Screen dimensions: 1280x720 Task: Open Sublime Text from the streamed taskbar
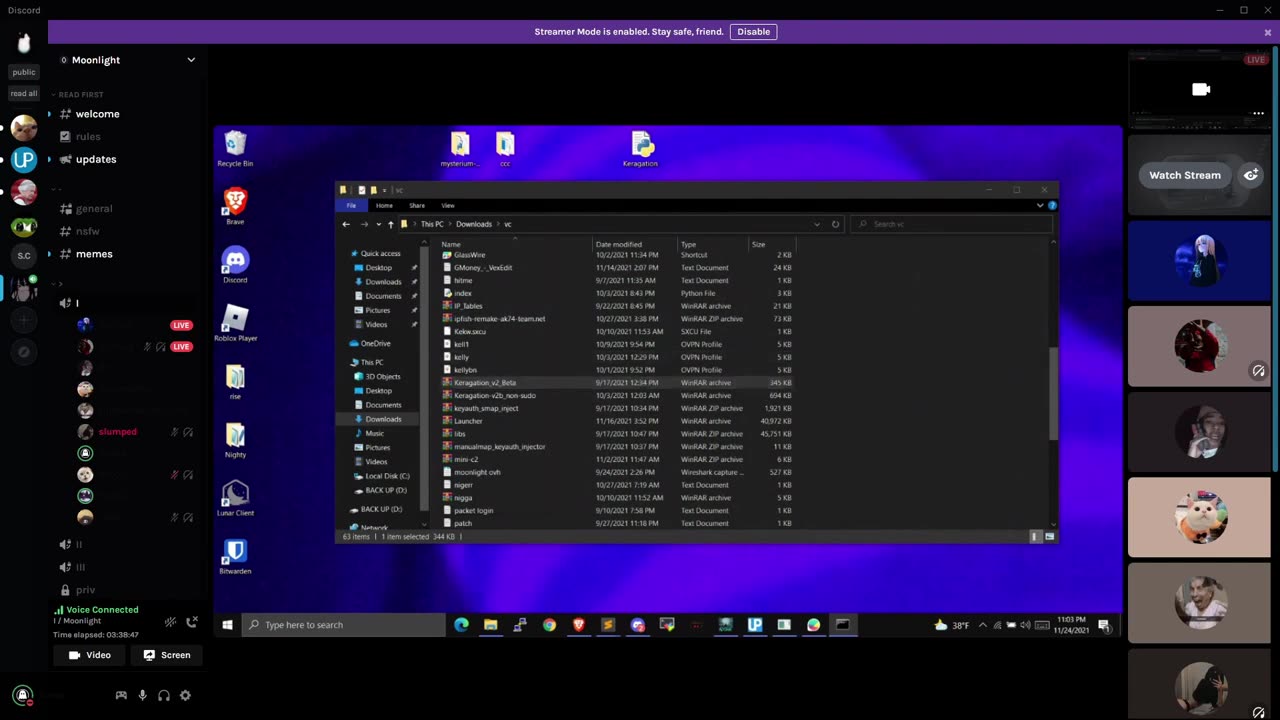coord(608,625)
